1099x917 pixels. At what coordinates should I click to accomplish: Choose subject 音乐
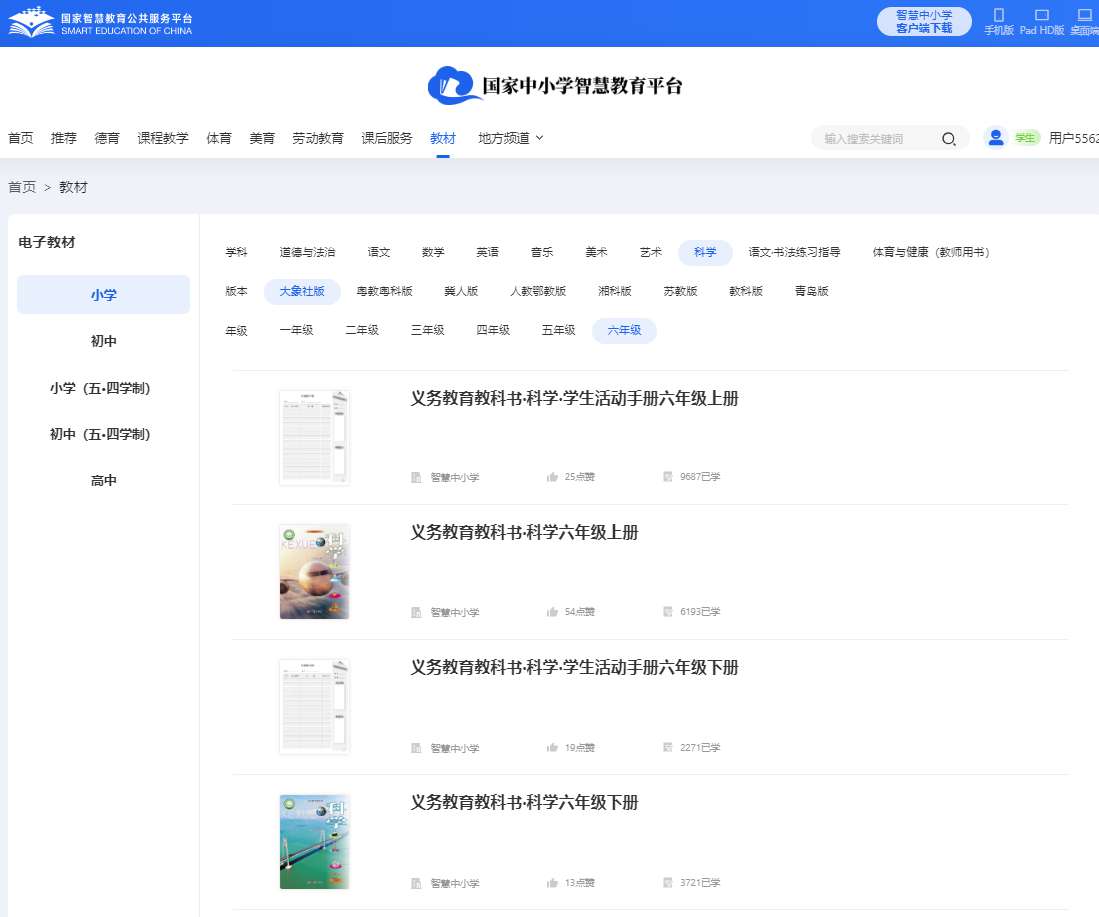coord(542,252)
